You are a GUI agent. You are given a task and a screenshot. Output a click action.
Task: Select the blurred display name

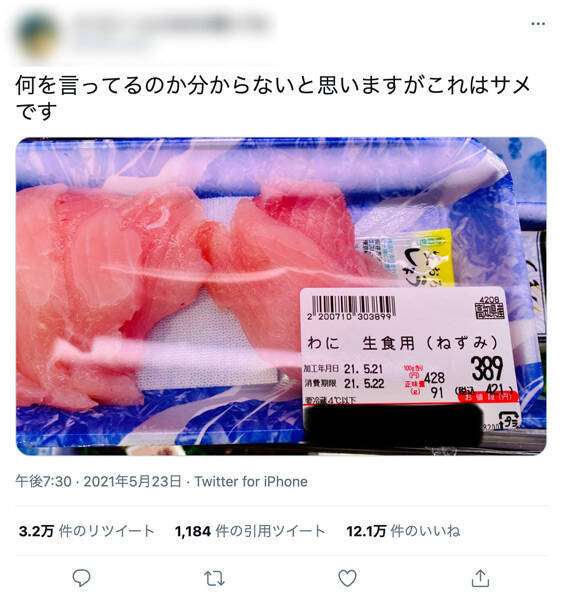point(170,24)
